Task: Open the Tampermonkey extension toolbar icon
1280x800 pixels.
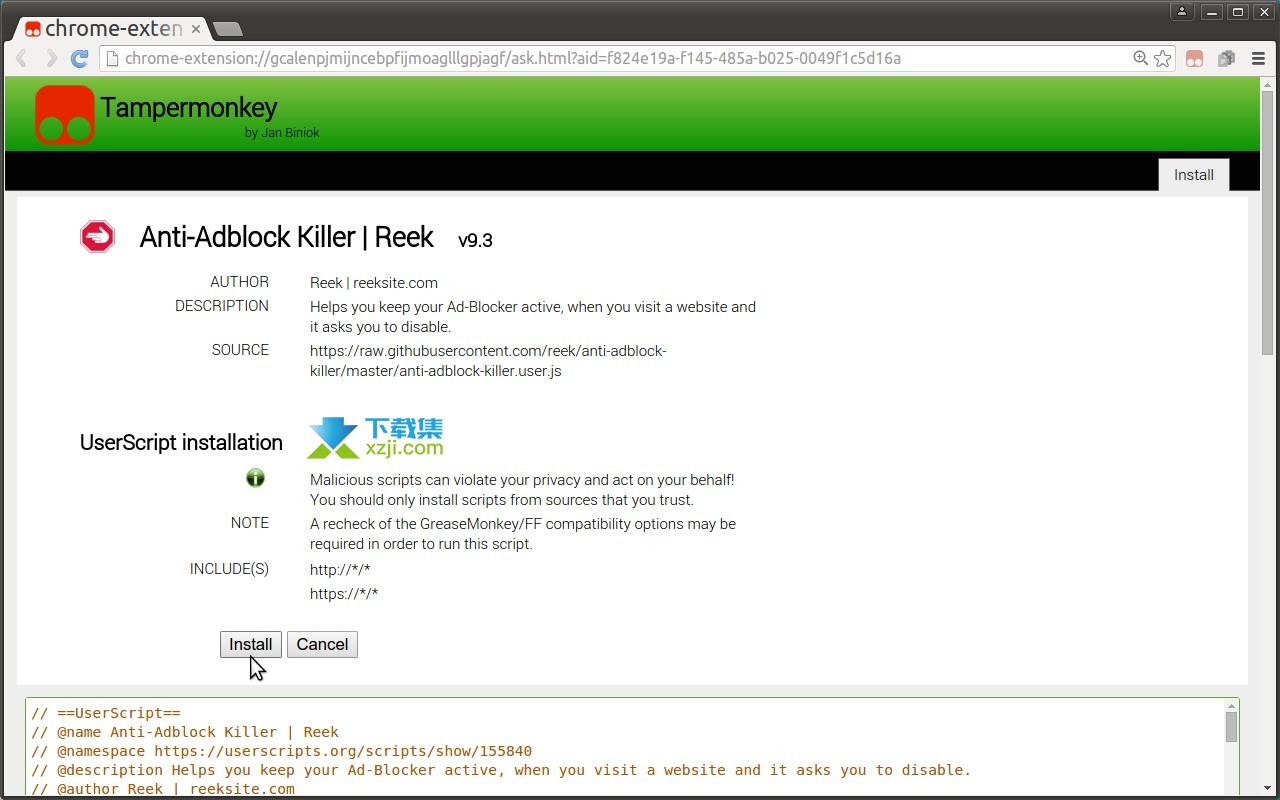Action: point(1194,59)
